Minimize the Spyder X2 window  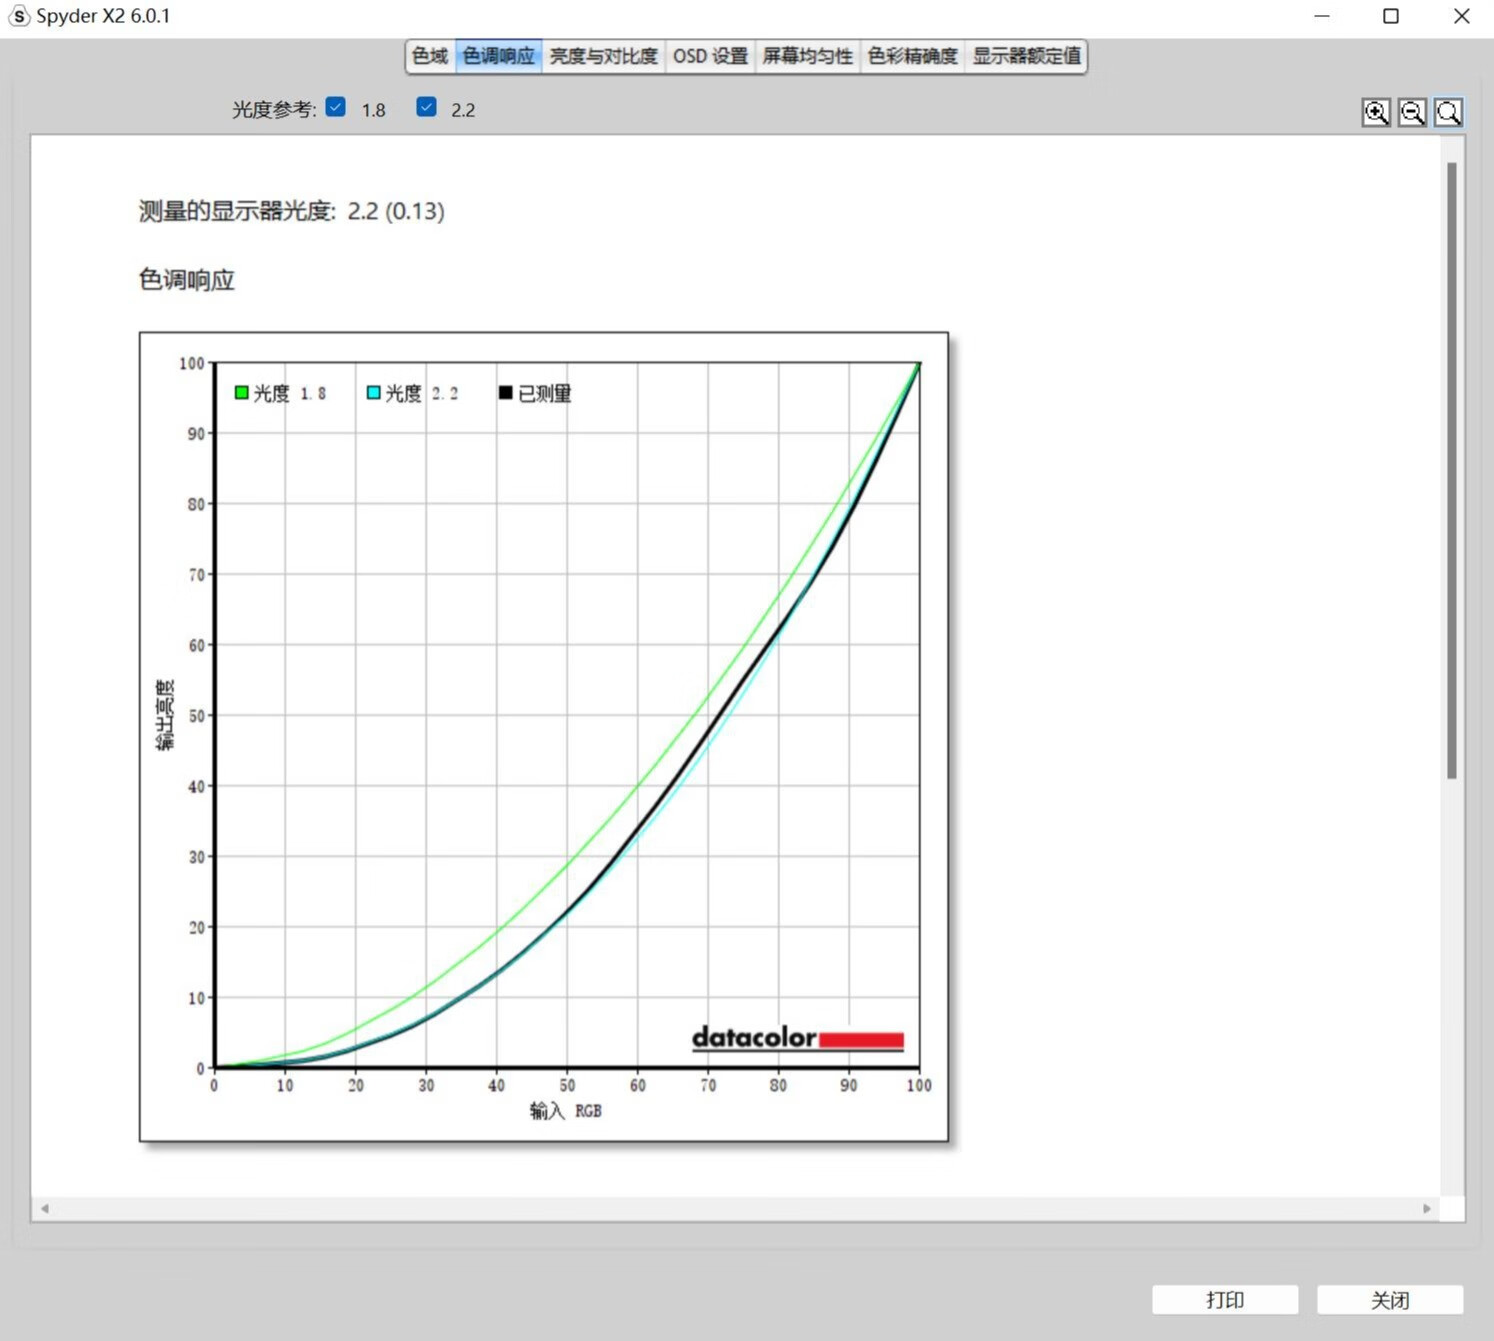(1322, 16)
